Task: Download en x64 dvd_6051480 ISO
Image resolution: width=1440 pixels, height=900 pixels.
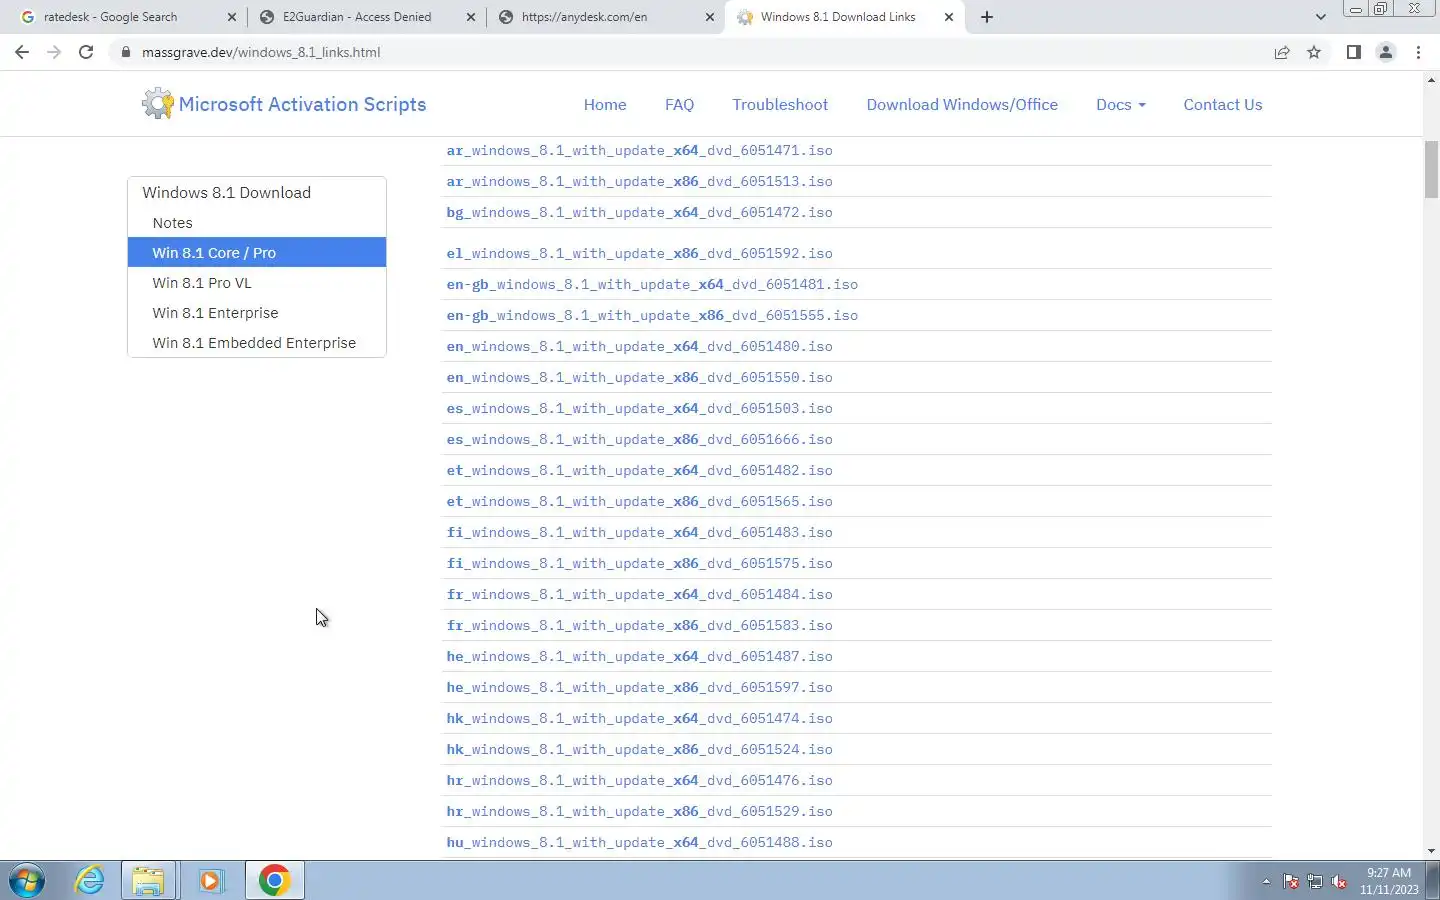Action: (639, 346)
